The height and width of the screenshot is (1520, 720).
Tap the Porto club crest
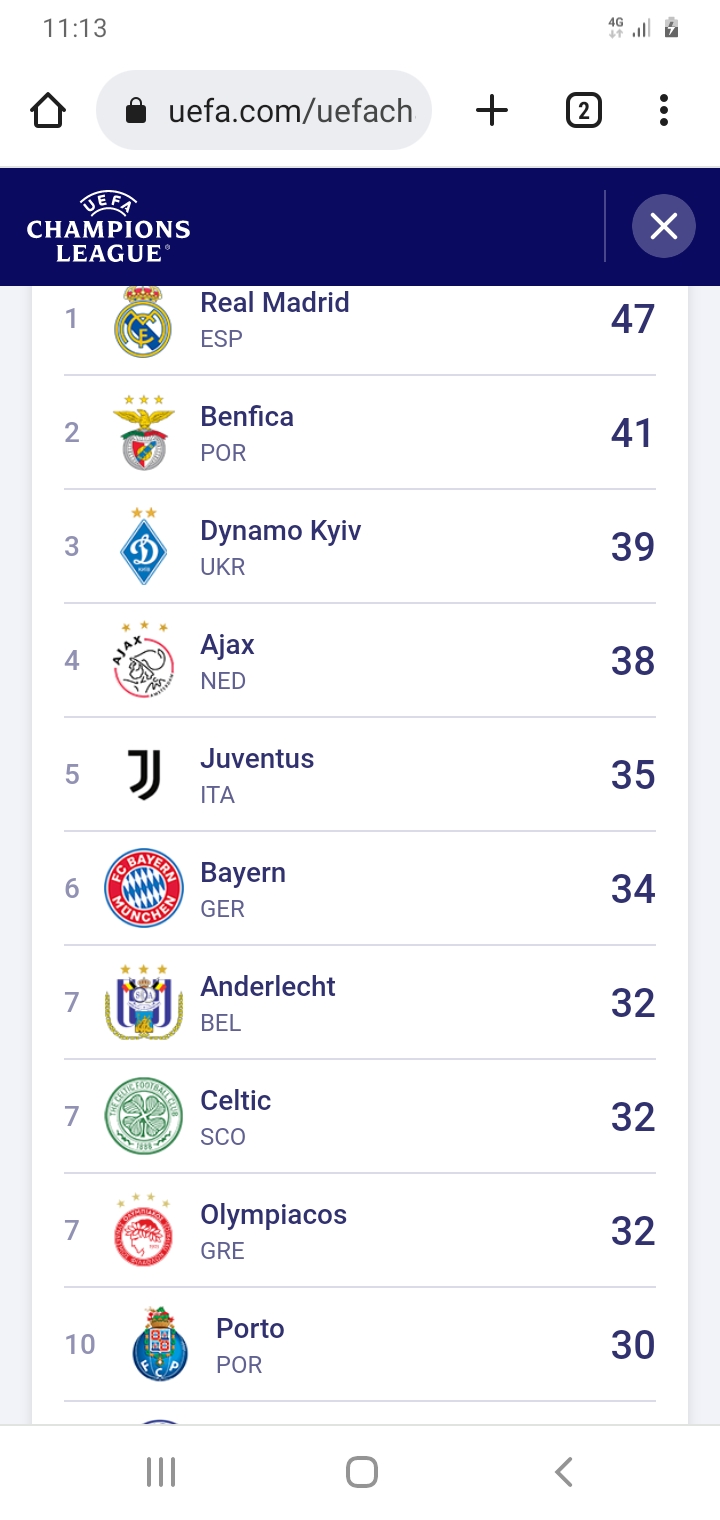(159, 1345)
